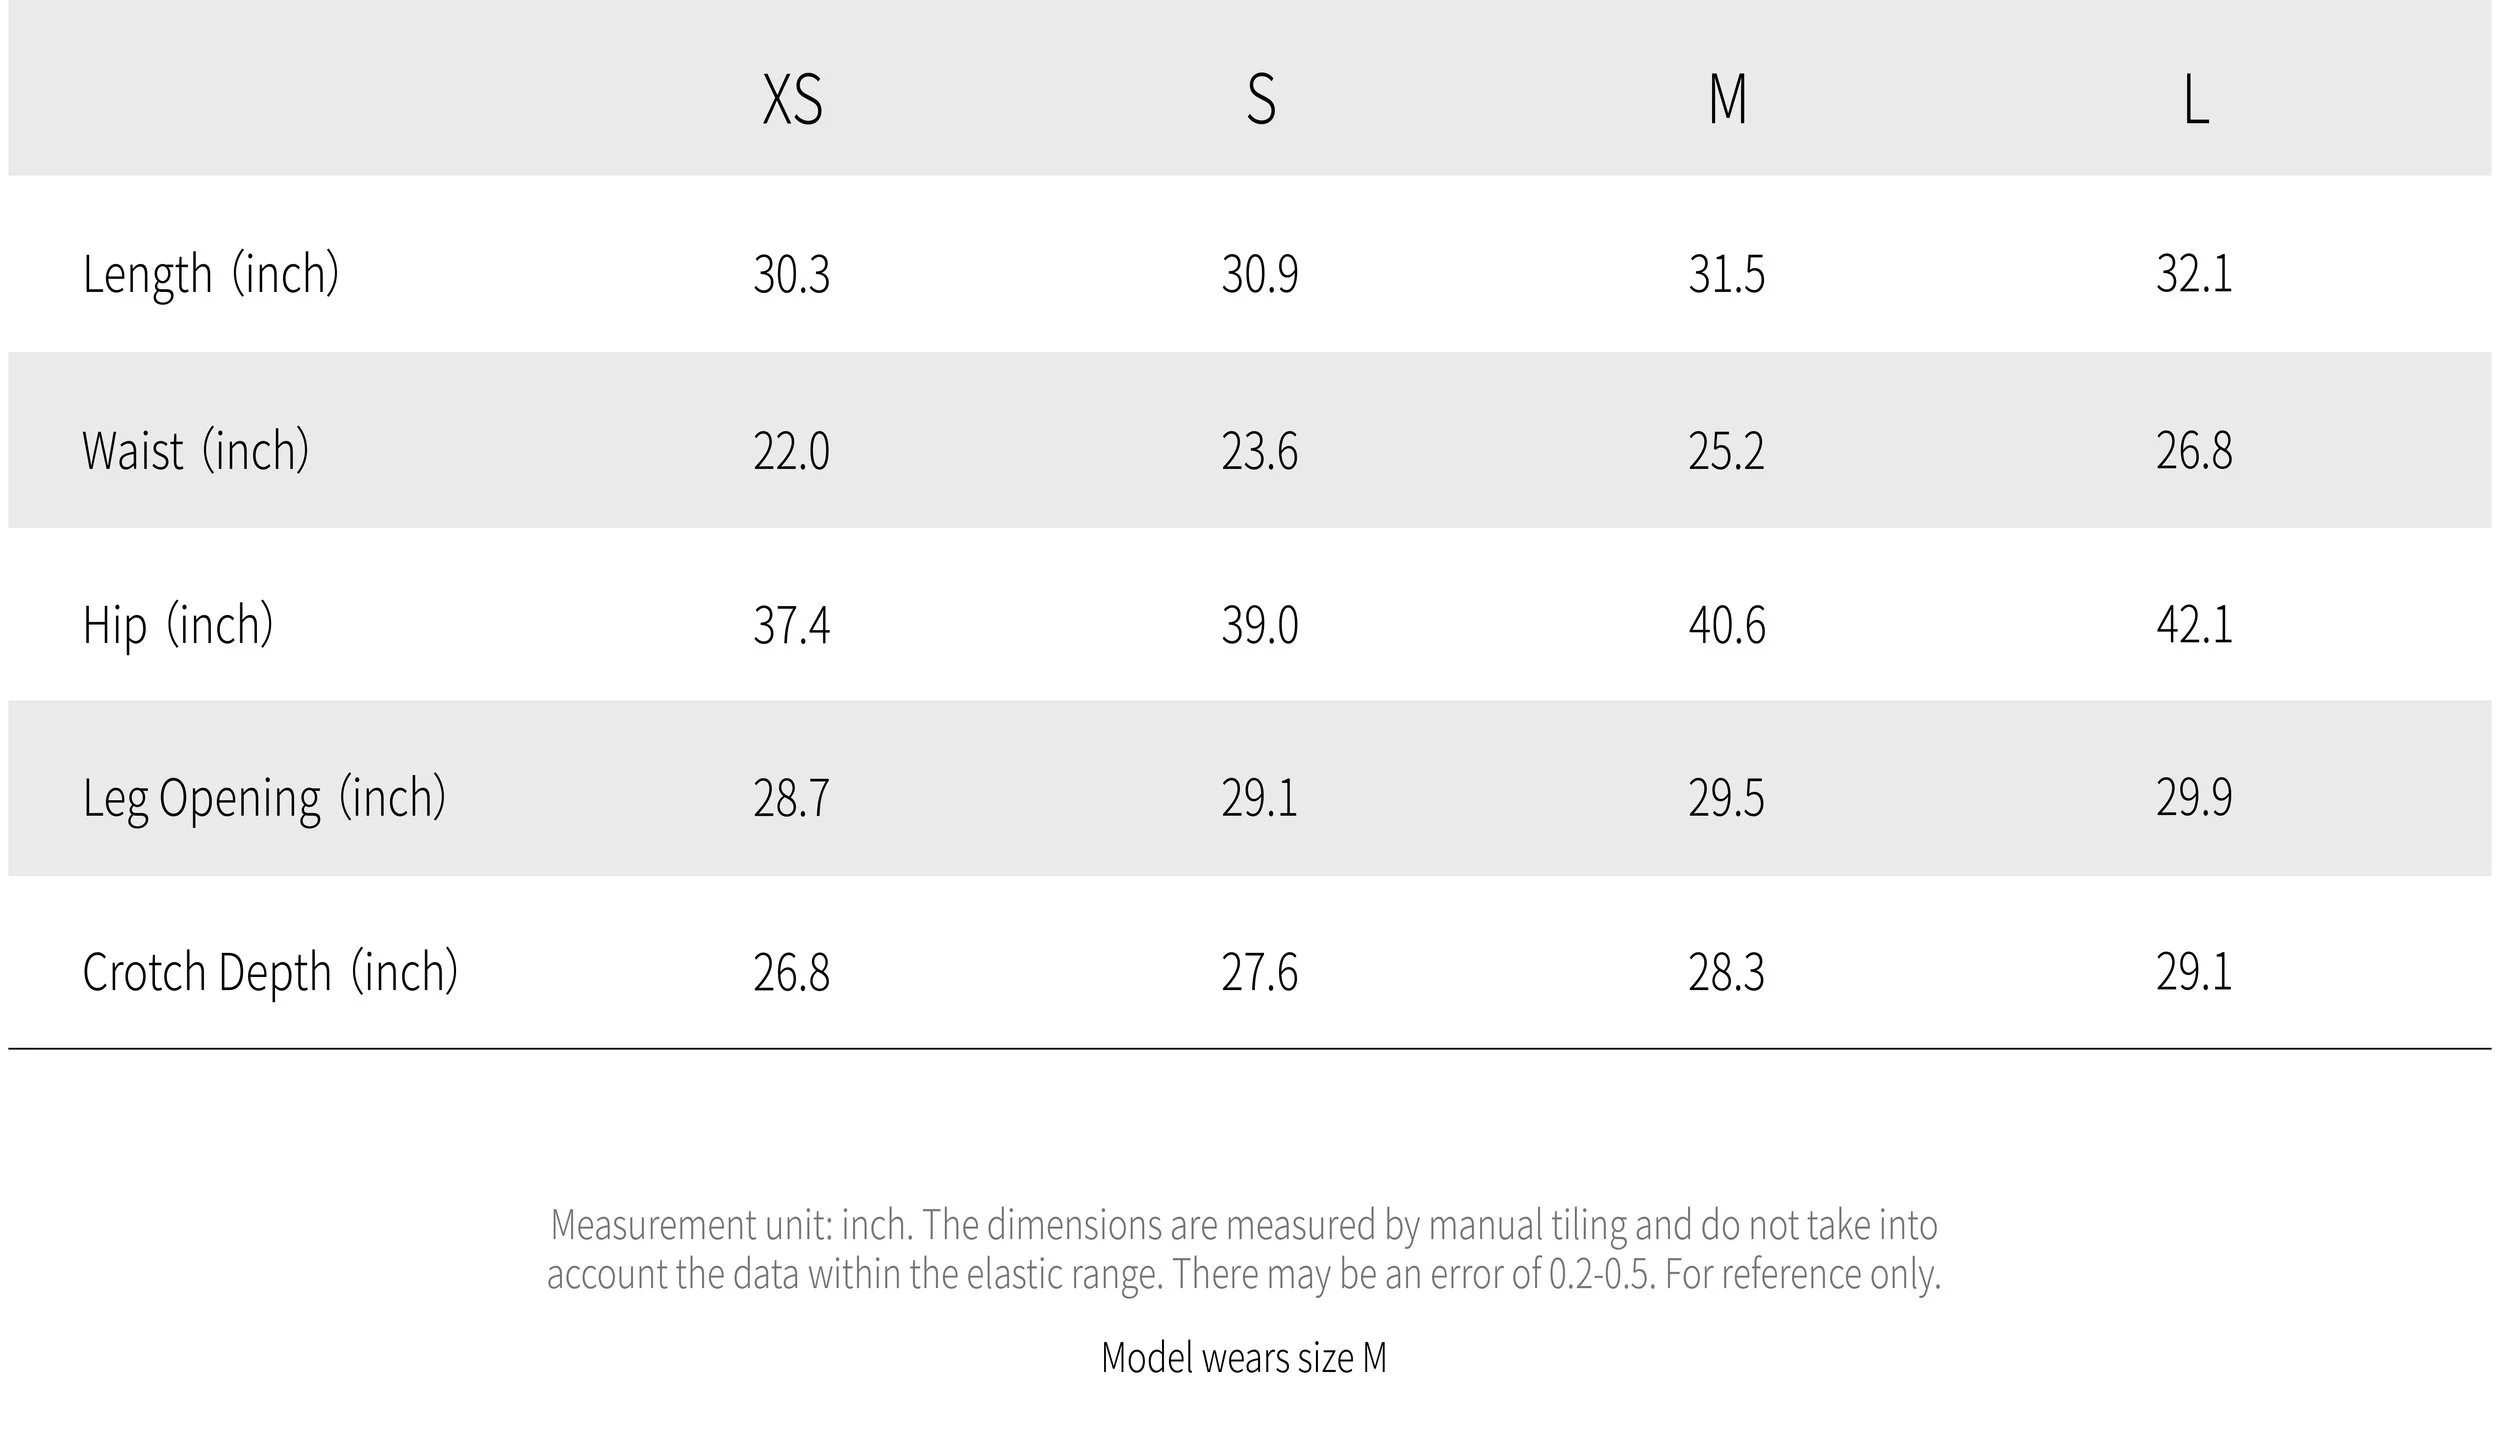Click the XS leg opening value 28.7
This screenshot has width=2500, height=1432.
point(792,798)
